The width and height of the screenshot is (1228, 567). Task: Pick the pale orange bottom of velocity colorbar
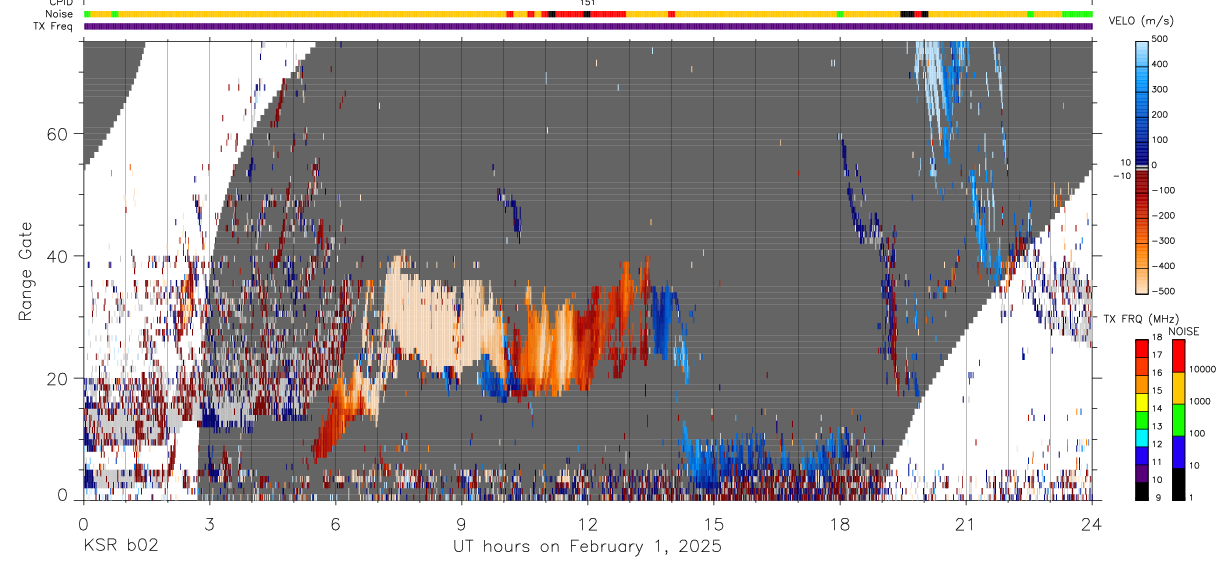point(1142,282)
